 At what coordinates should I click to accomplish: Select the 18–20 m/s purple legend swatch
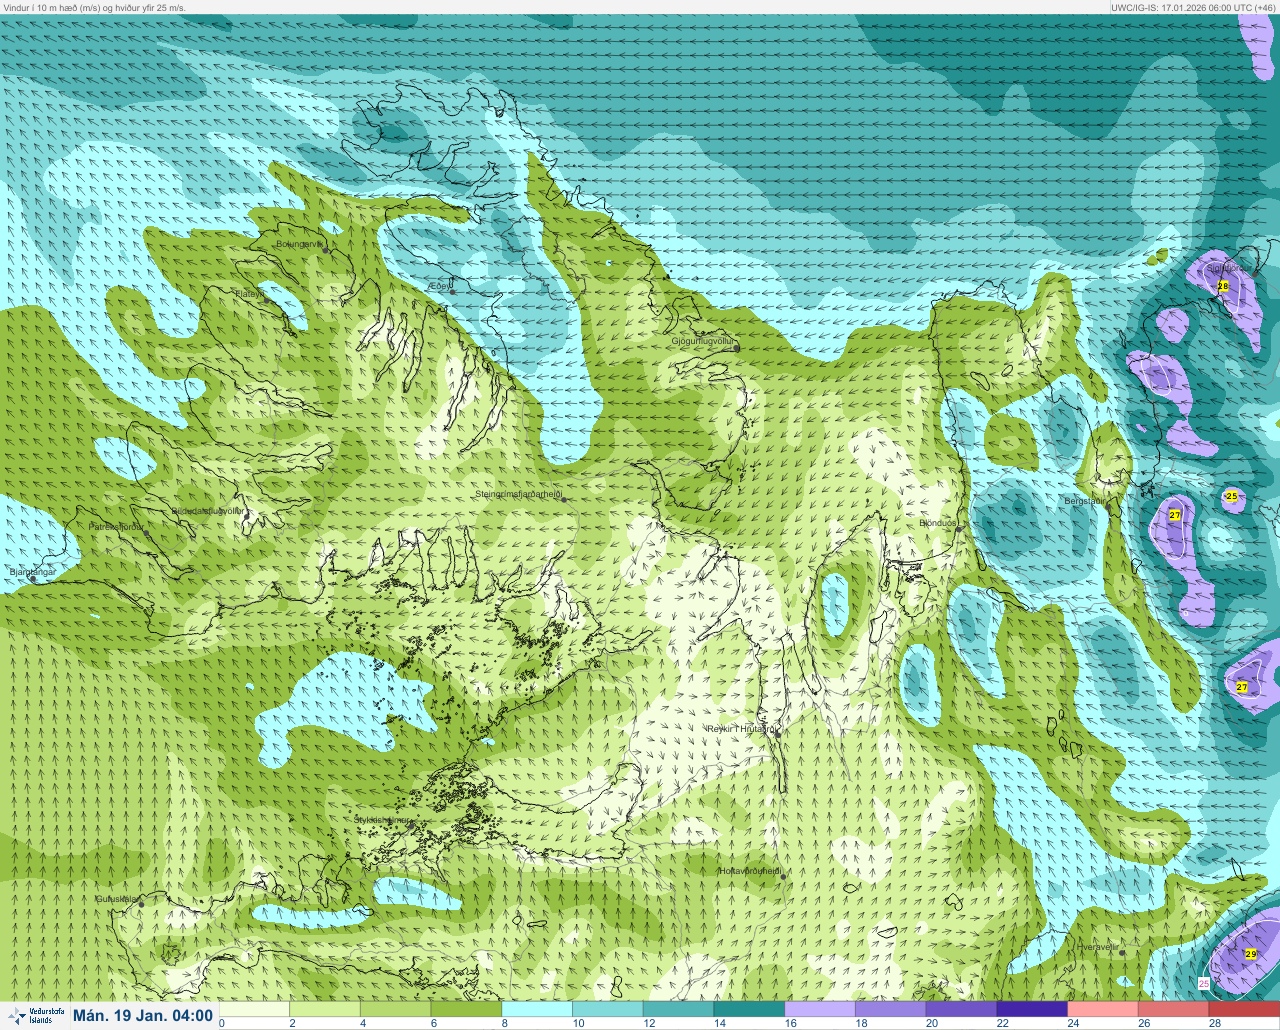[890, 1009]
